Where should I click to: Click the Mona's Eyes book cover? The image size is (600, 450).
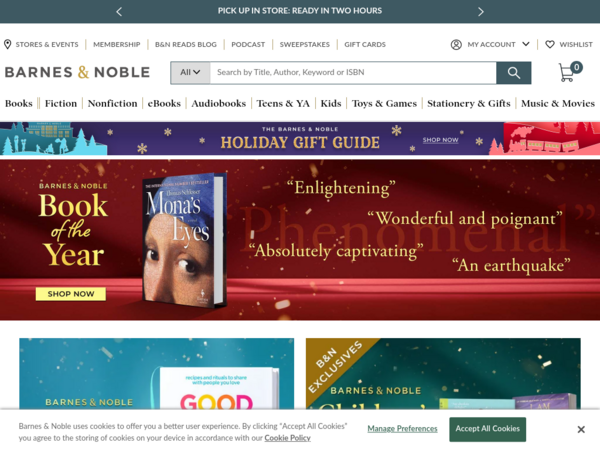click(x=183, y=241)
